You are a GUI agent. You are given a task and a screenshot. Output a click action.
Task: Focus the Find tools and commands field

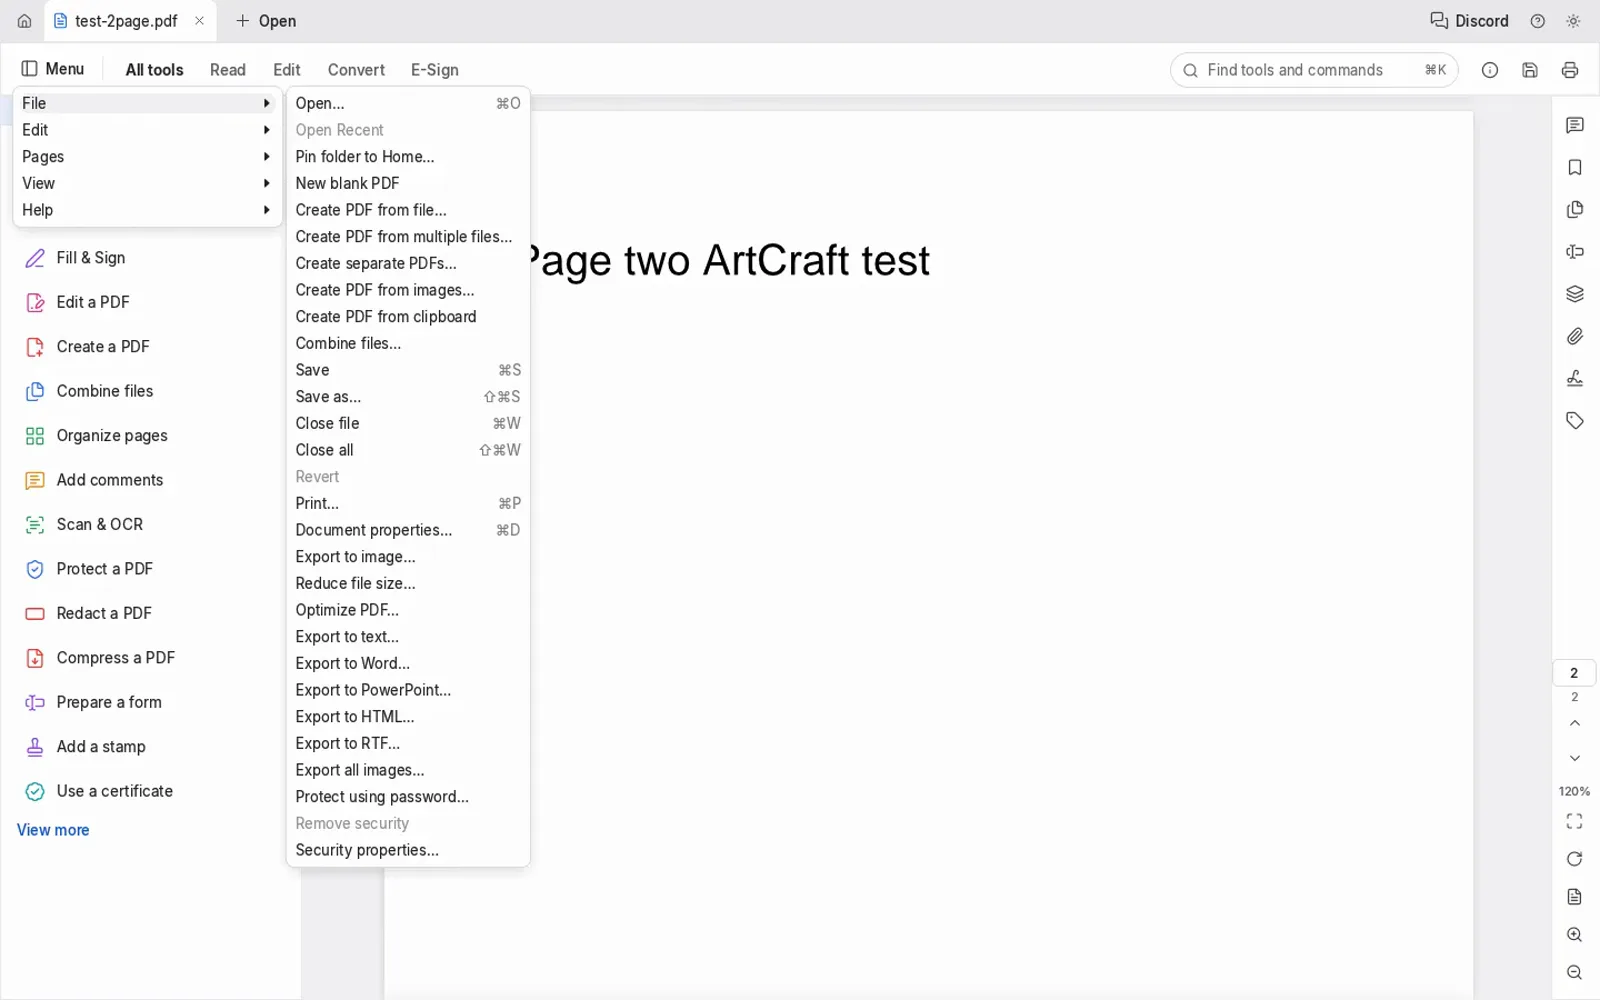click(x=1314, y=70)
